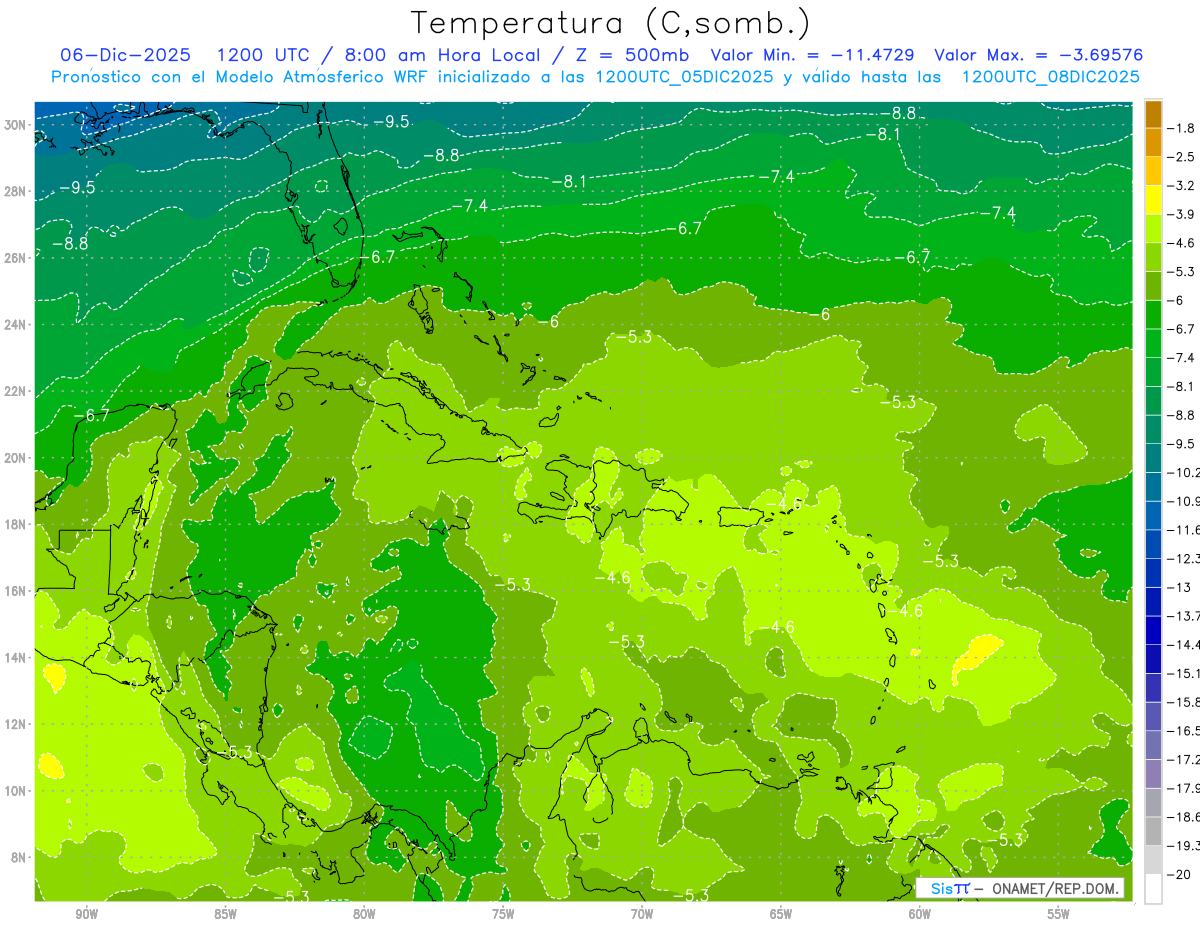Click the "30N" latitude axis label
Viewport: 1200px width, 927px height.
point(14,125)
